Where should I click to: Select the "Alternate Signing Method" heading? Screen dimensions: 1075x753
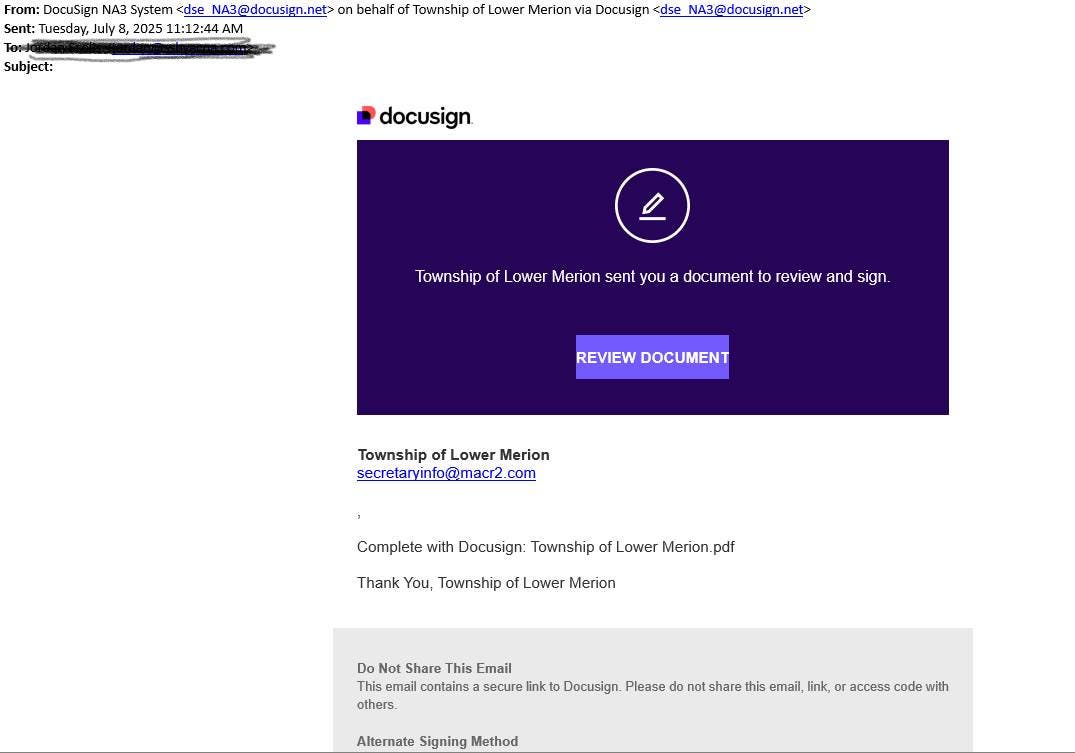click(x=437, y=741)
